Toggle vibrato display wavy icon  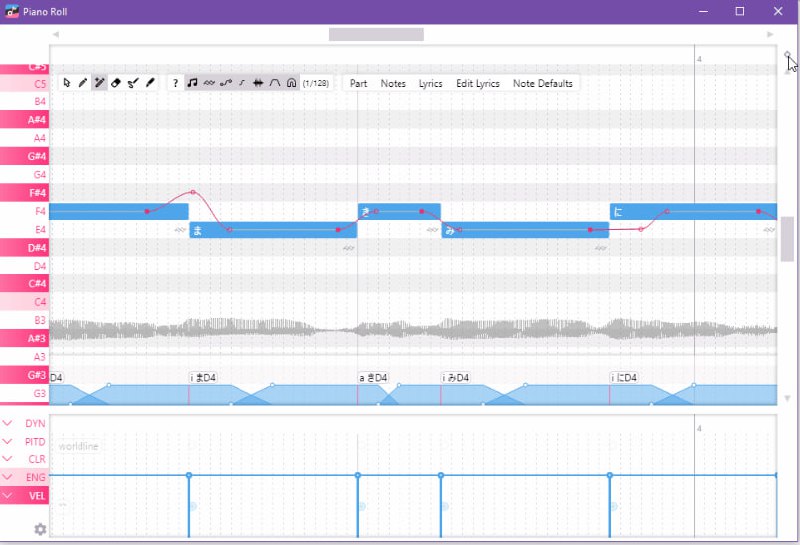(209, 84)
